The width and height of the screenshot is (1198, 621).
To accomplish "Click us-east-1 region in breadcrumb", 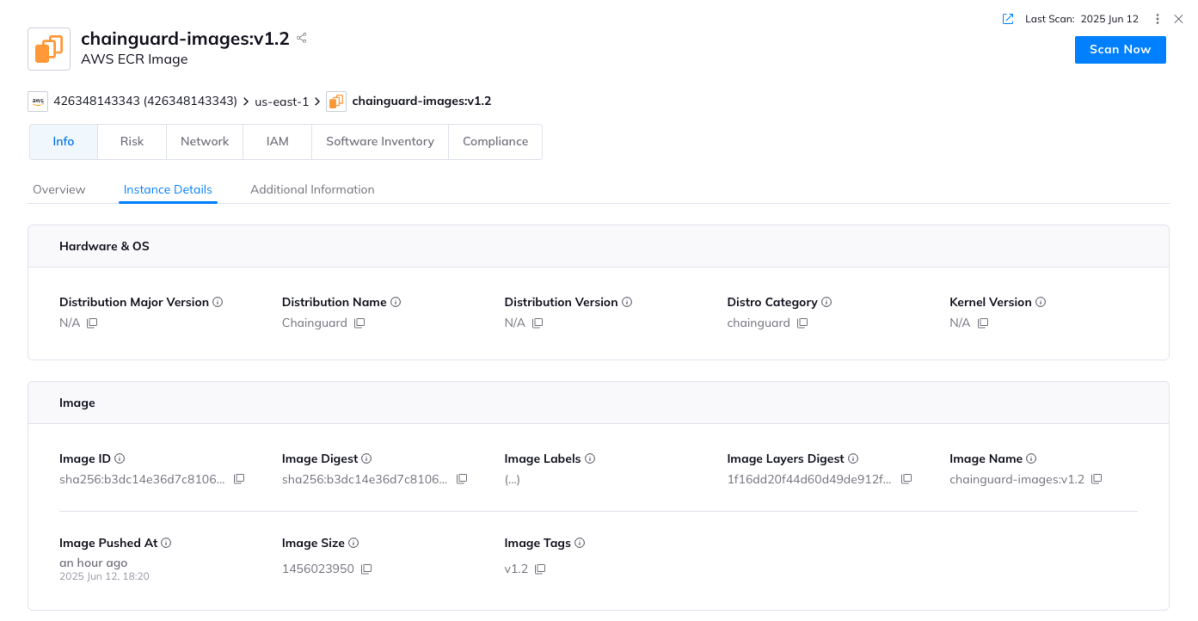I will (282, 102).
